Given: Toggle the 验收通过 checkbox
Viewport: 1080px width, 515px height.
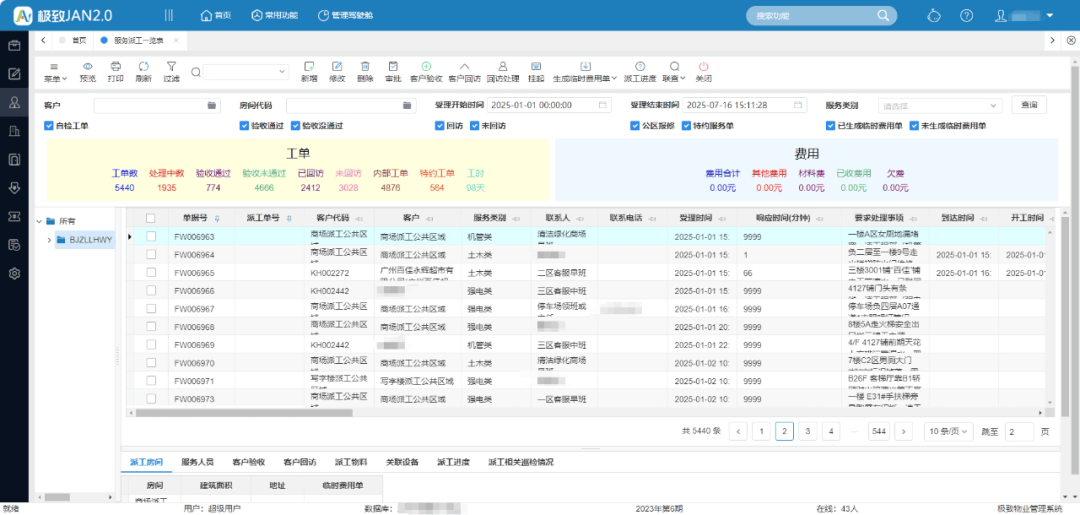Looking at the screenshot, I should [244, 126].
